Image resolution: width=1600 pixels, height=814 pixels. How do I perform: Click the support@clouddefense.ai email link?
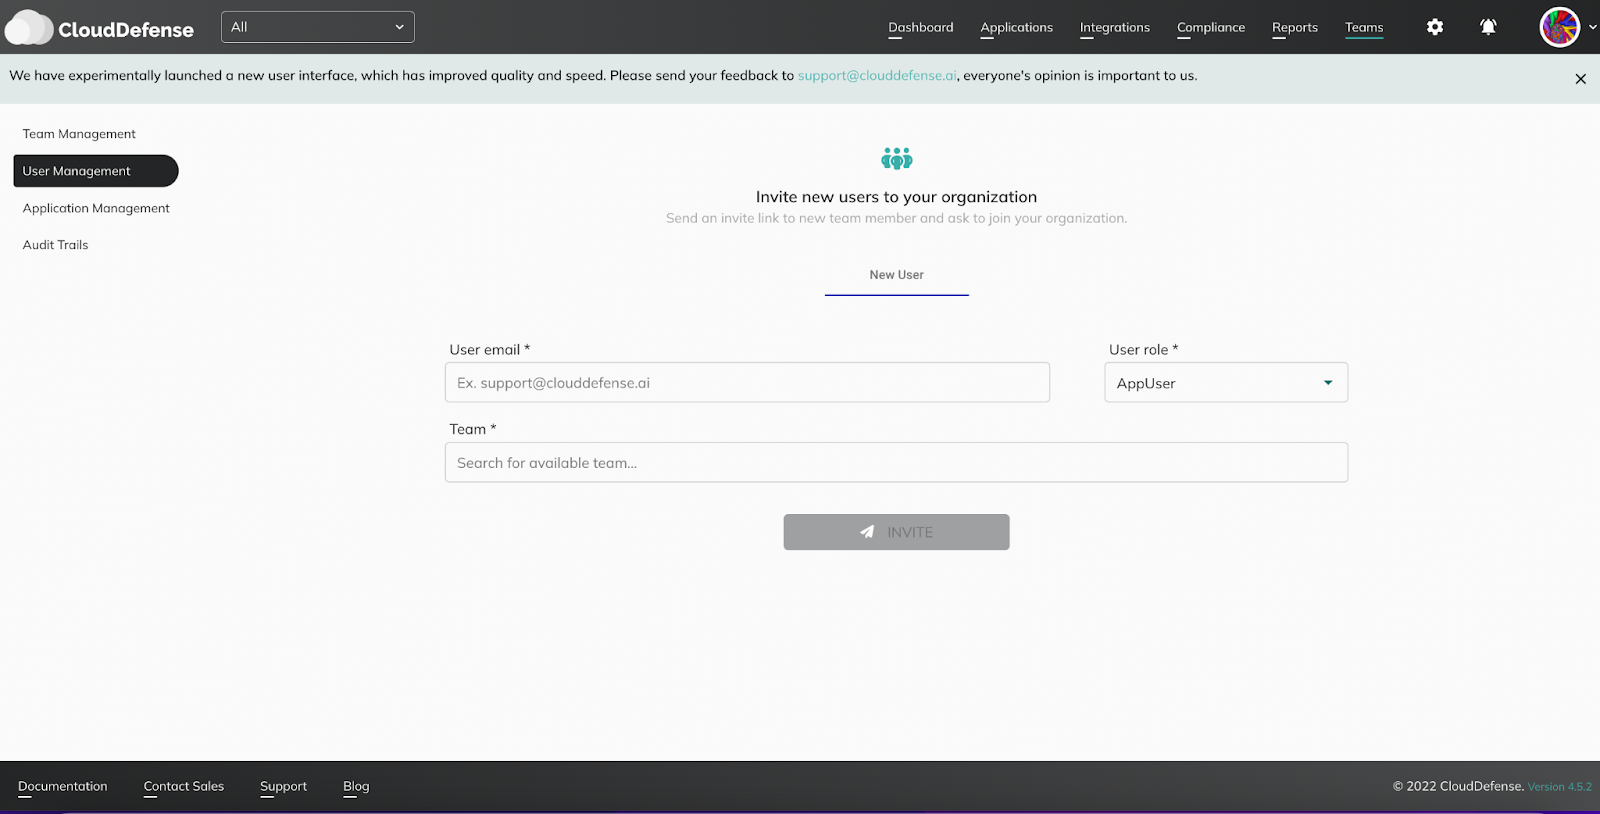pyautogui.click(x=877, y=76)
